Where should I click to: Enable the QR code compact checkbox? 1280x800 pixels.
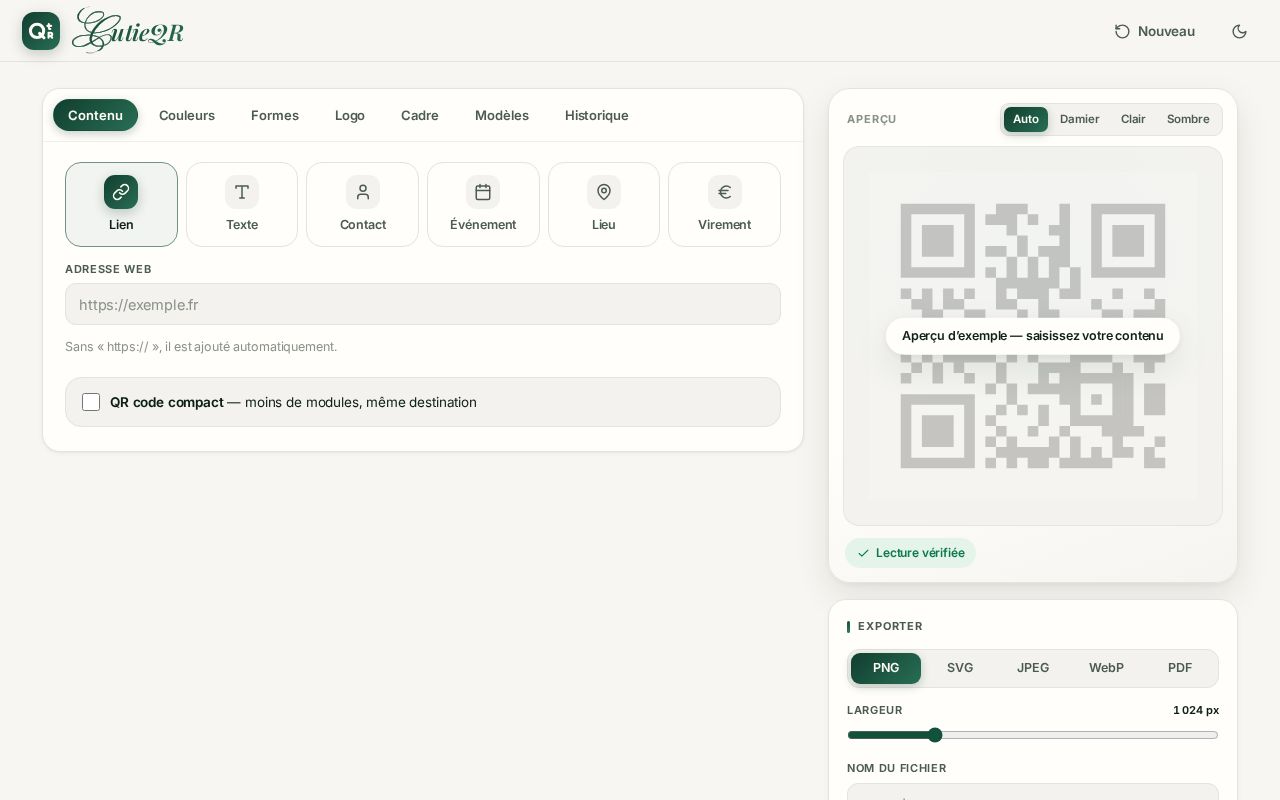coord(91,402)
